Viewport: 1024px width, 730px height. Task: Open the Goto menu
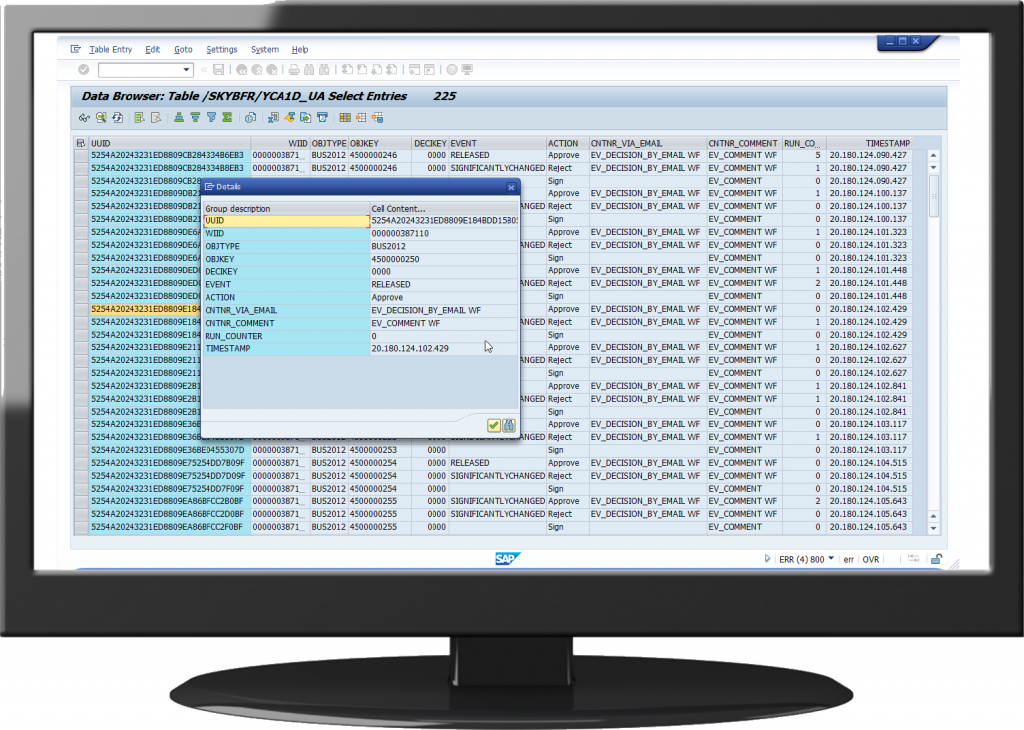point(183,50)
